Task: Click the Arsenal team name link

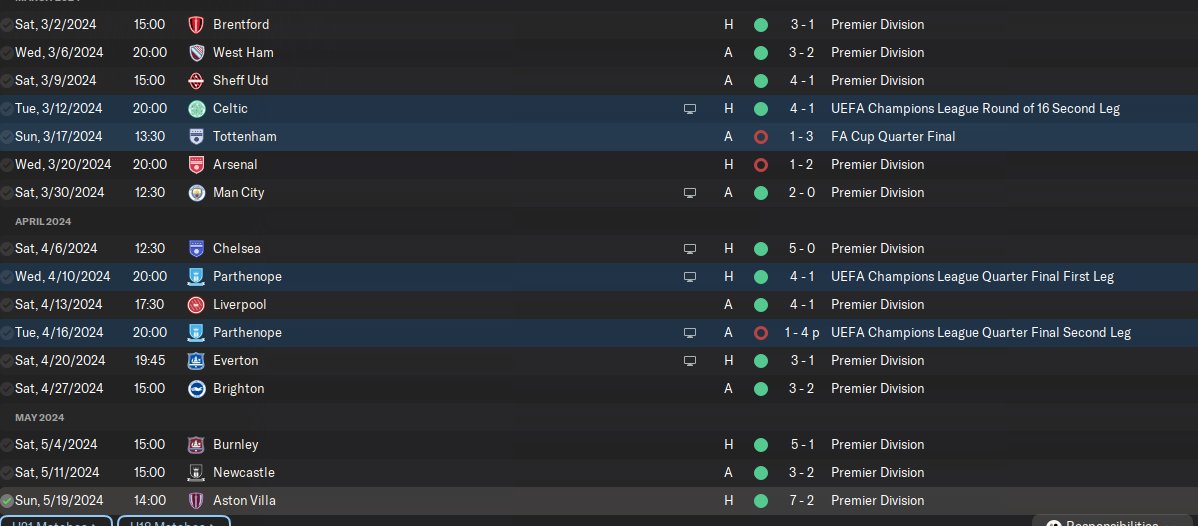Action: click(235, 164)
